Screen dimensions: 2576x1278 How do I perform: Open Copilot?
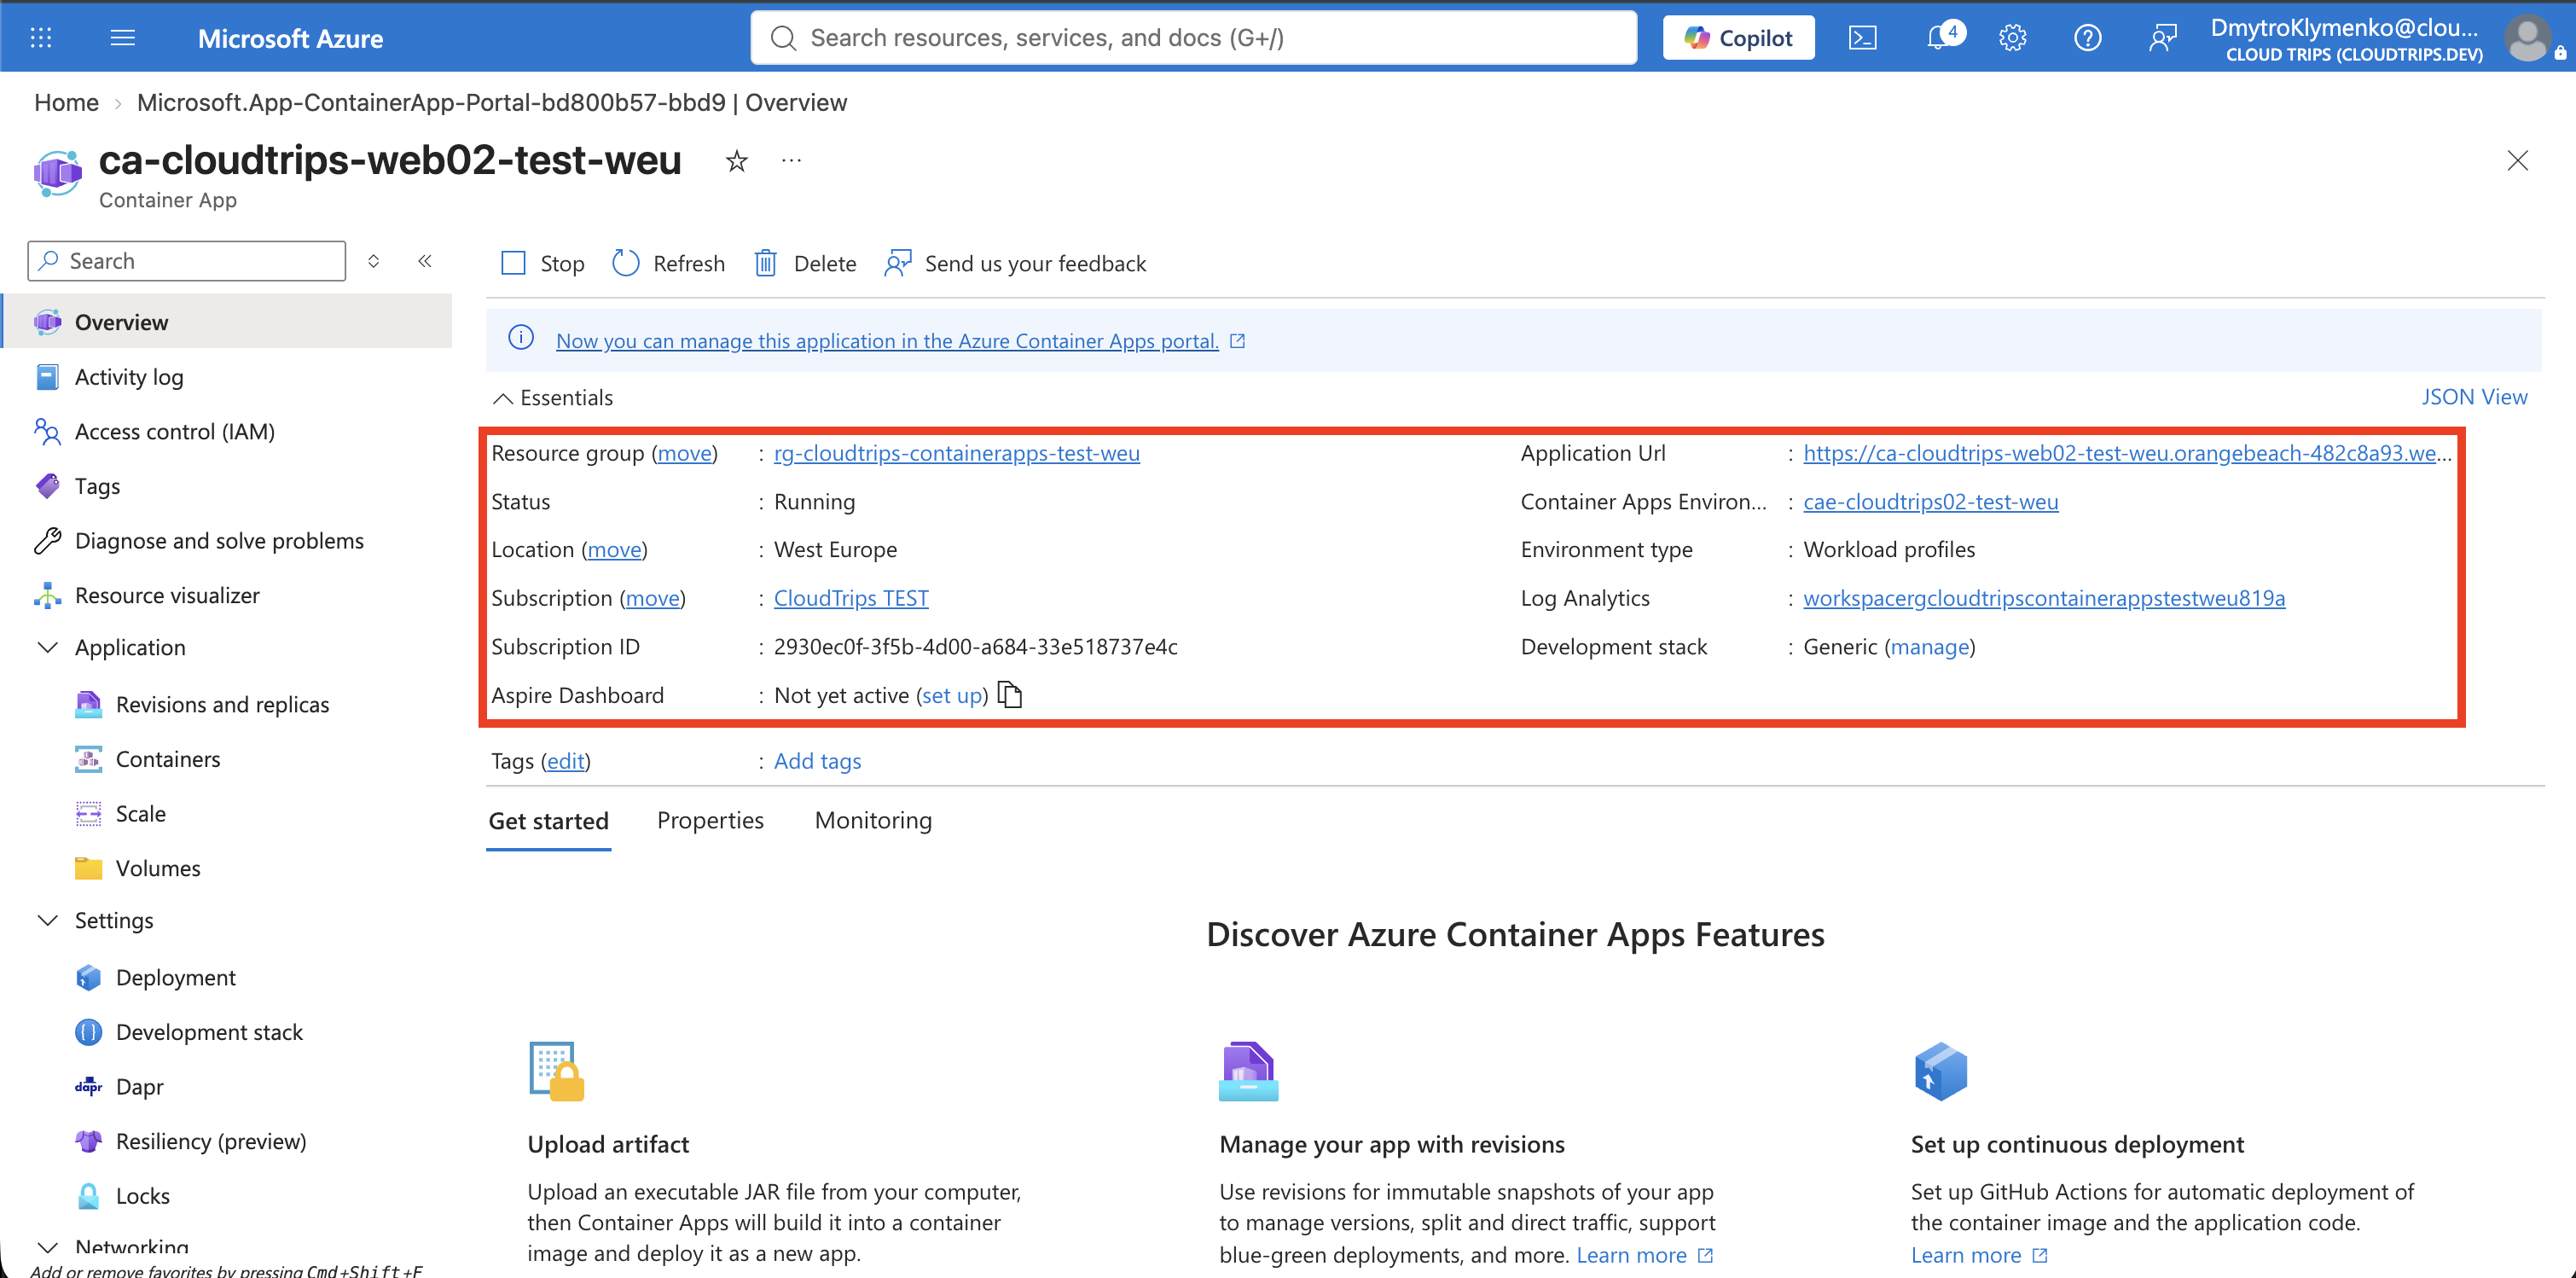pyautogui.click(x=1738, y=38)
